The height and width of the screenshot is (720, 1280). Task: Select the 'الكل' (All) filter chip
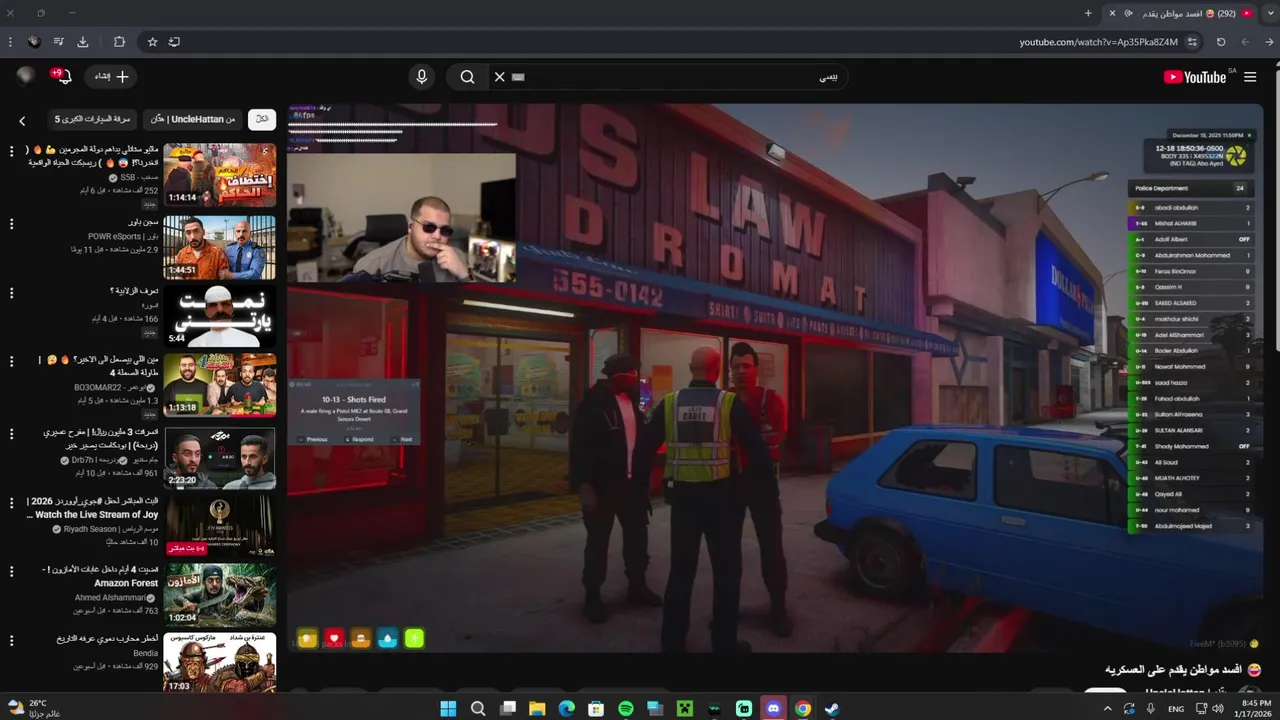pos(262,119)
